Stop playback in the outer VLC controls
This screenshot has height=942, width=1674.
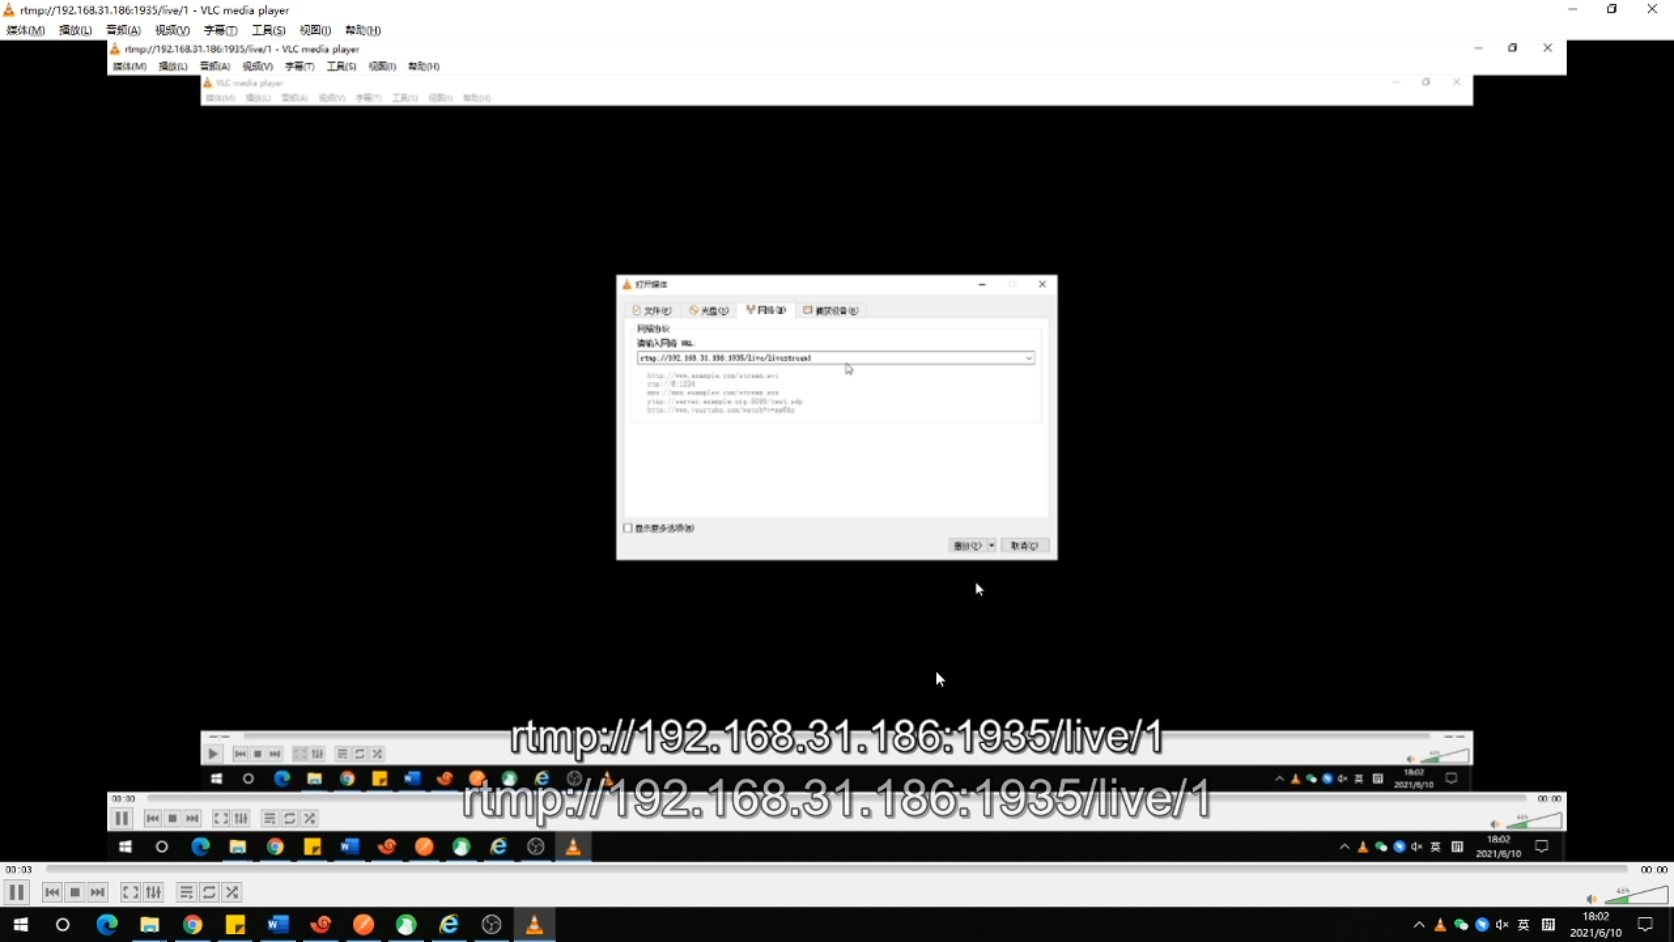coord(75,892)
